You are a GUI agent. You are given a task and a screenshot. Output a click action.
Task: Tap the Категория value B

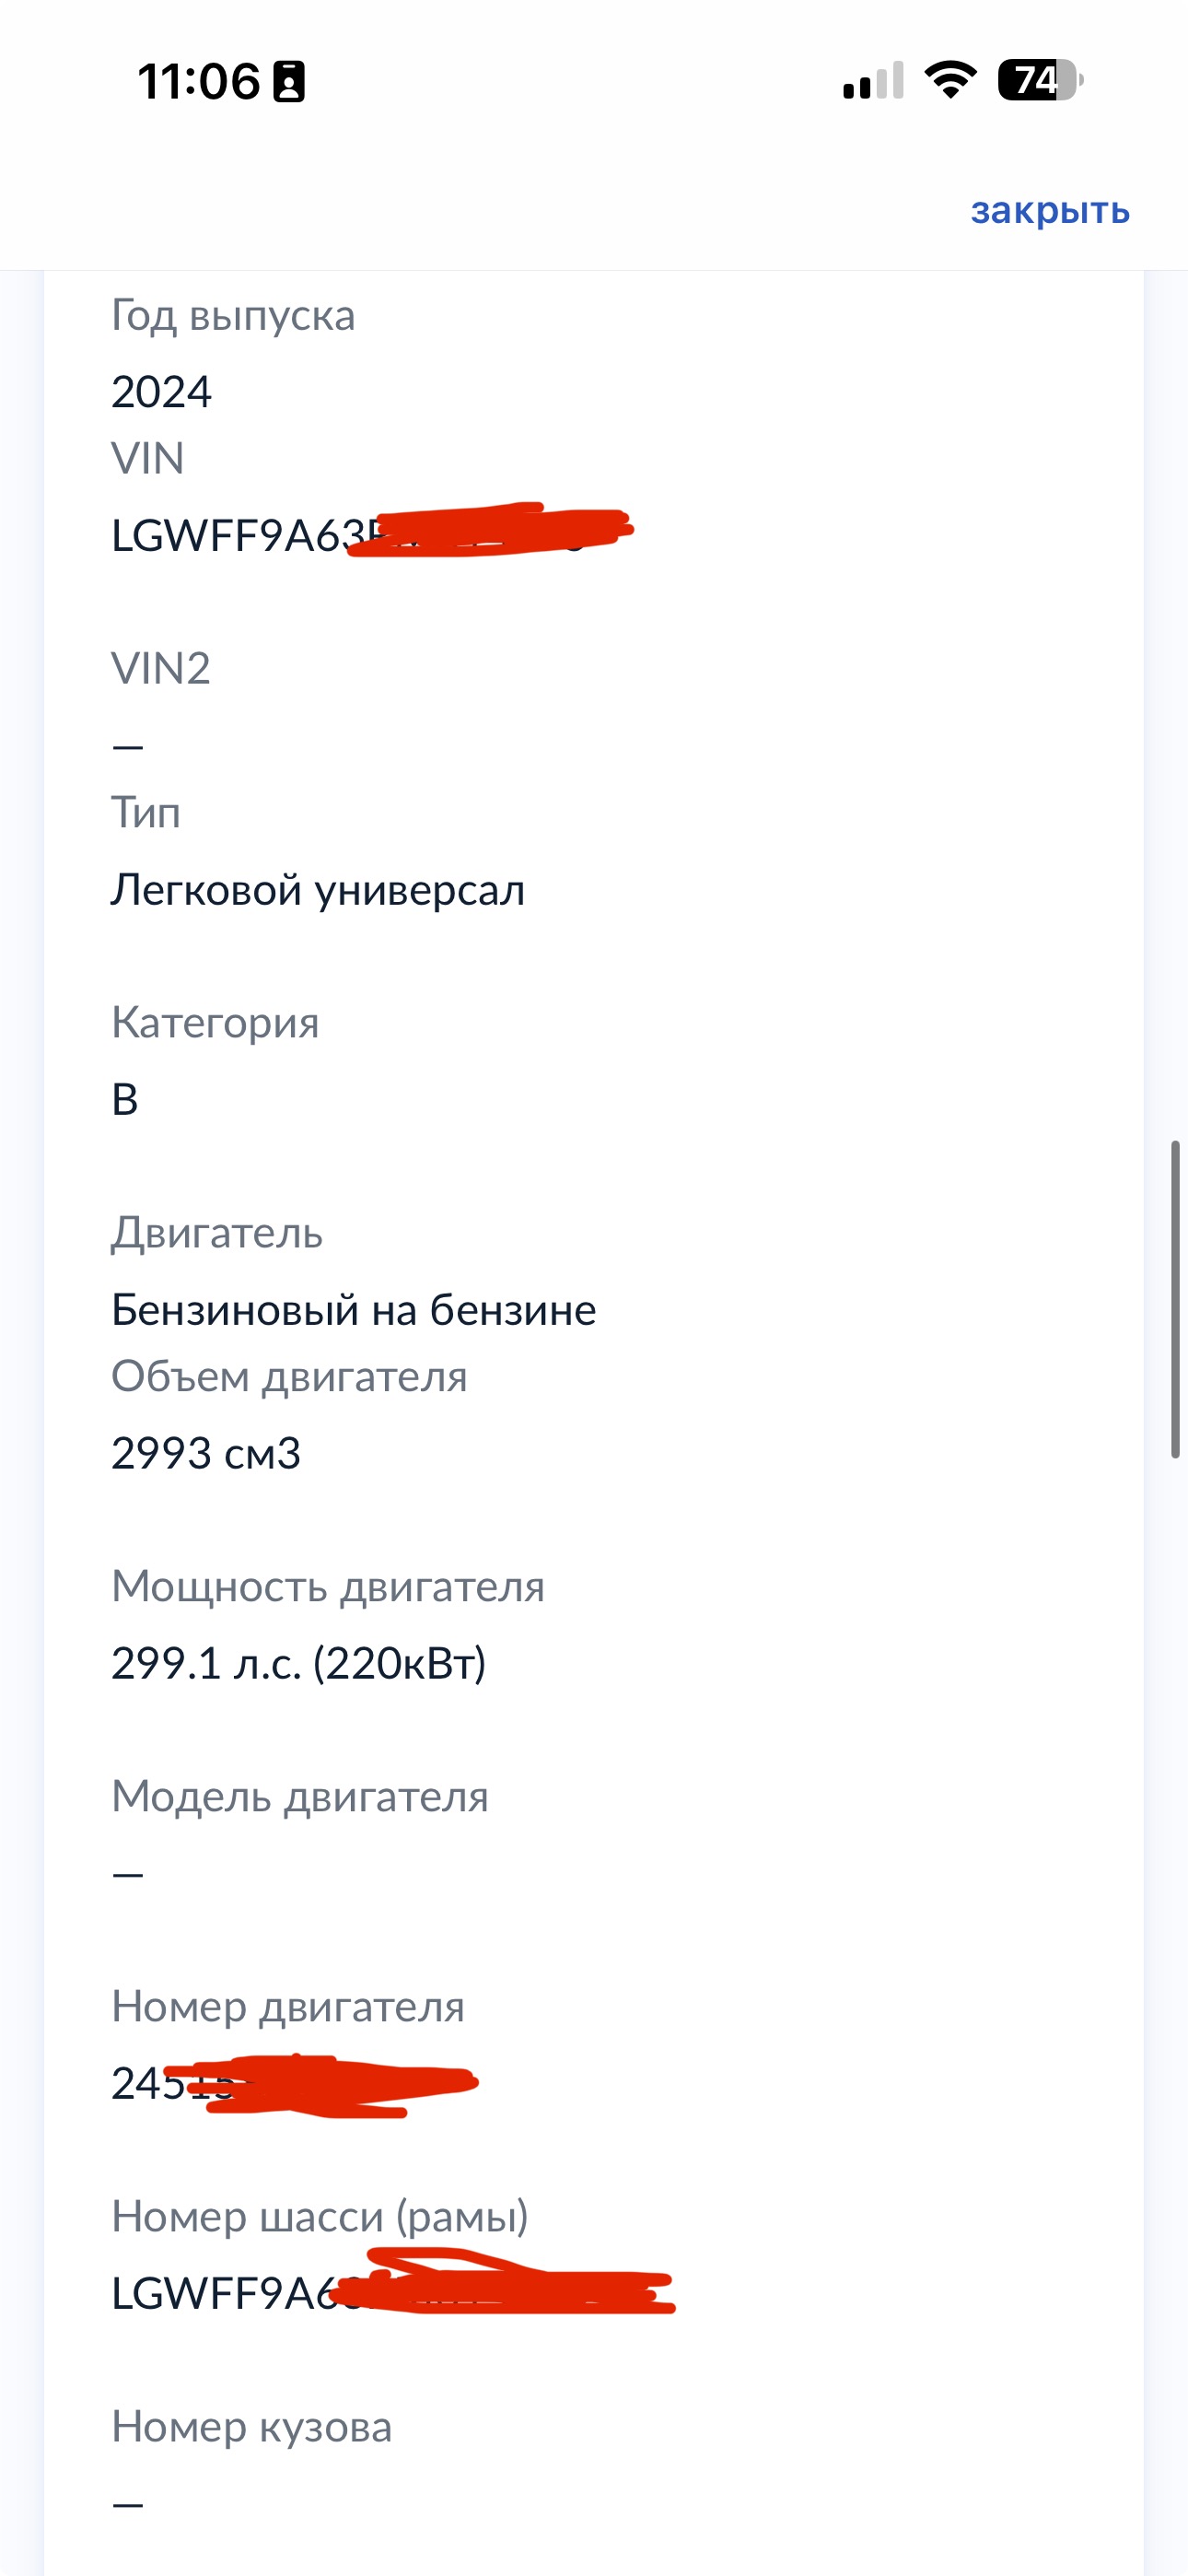pyautogui.click(x=125, y=1100)
